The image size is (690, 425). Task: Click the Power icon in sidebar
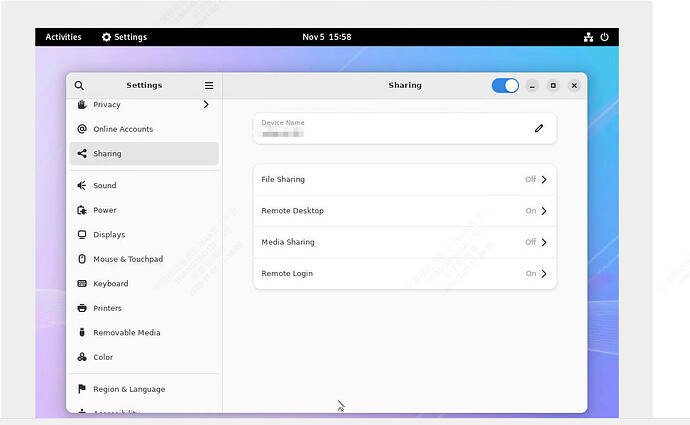click(82, 210)
